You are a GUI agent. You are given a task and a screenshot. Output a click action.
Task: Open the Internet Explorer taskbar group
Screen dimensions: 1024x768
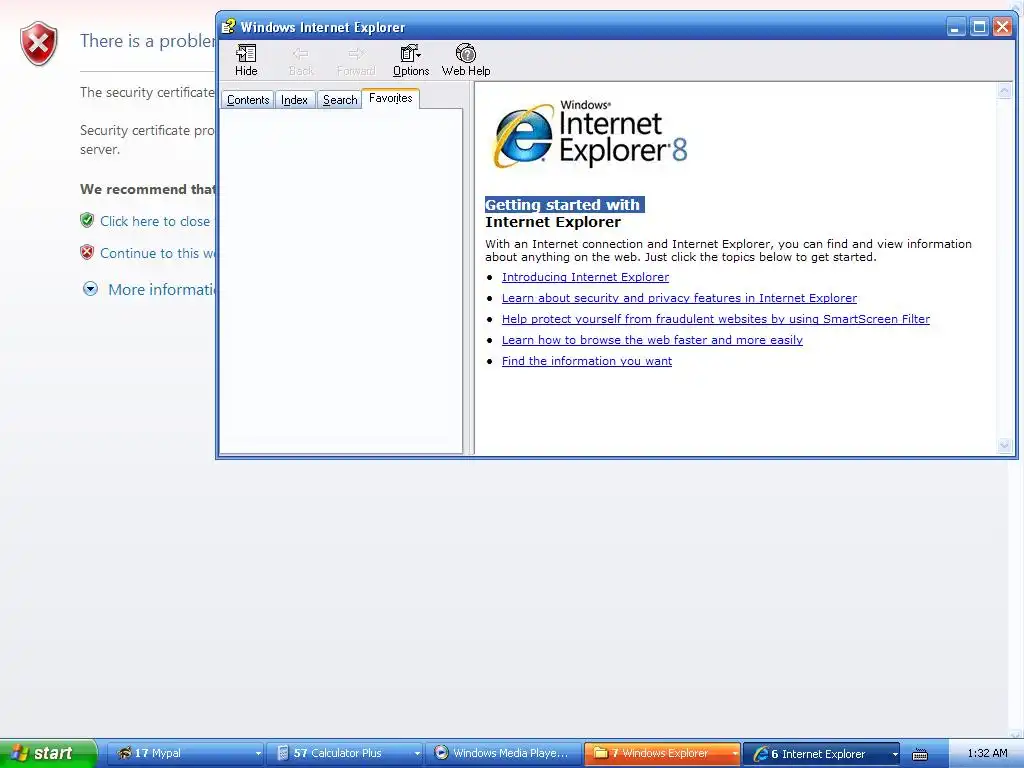pyautogui.click(x=822, y=753)
